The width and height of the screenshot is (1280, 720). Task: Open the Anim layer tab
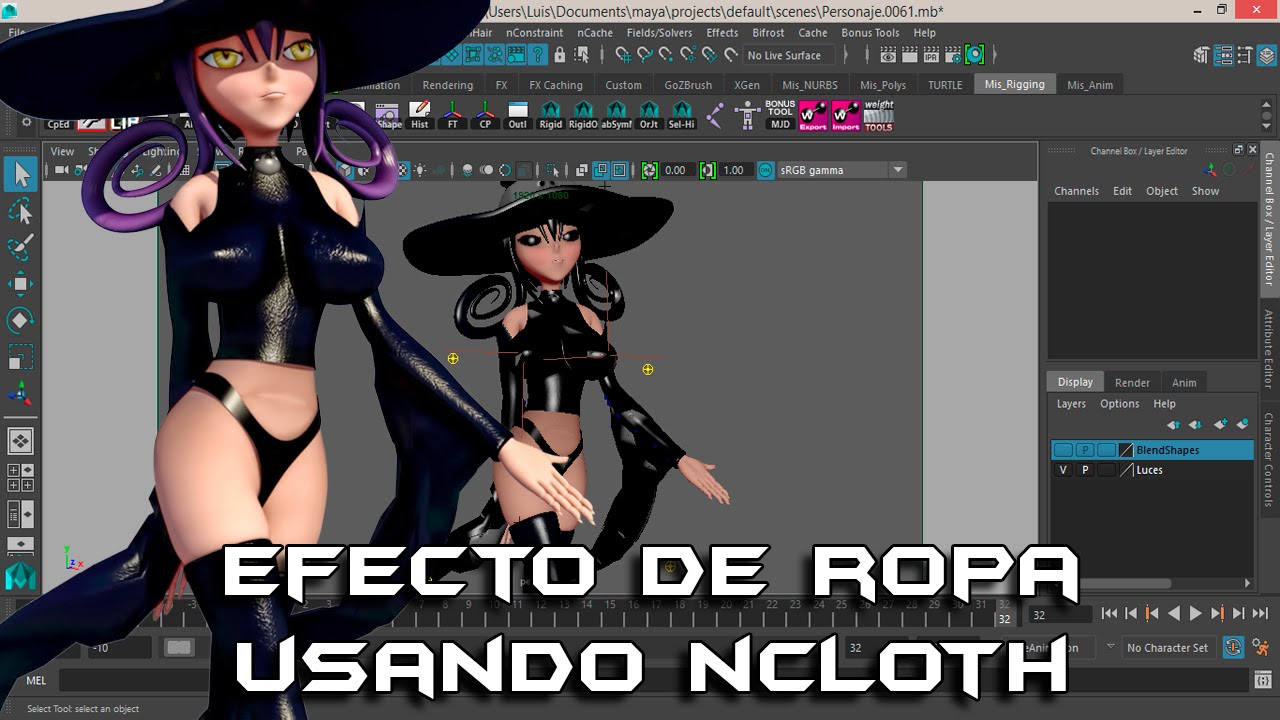click(1184, 382)
